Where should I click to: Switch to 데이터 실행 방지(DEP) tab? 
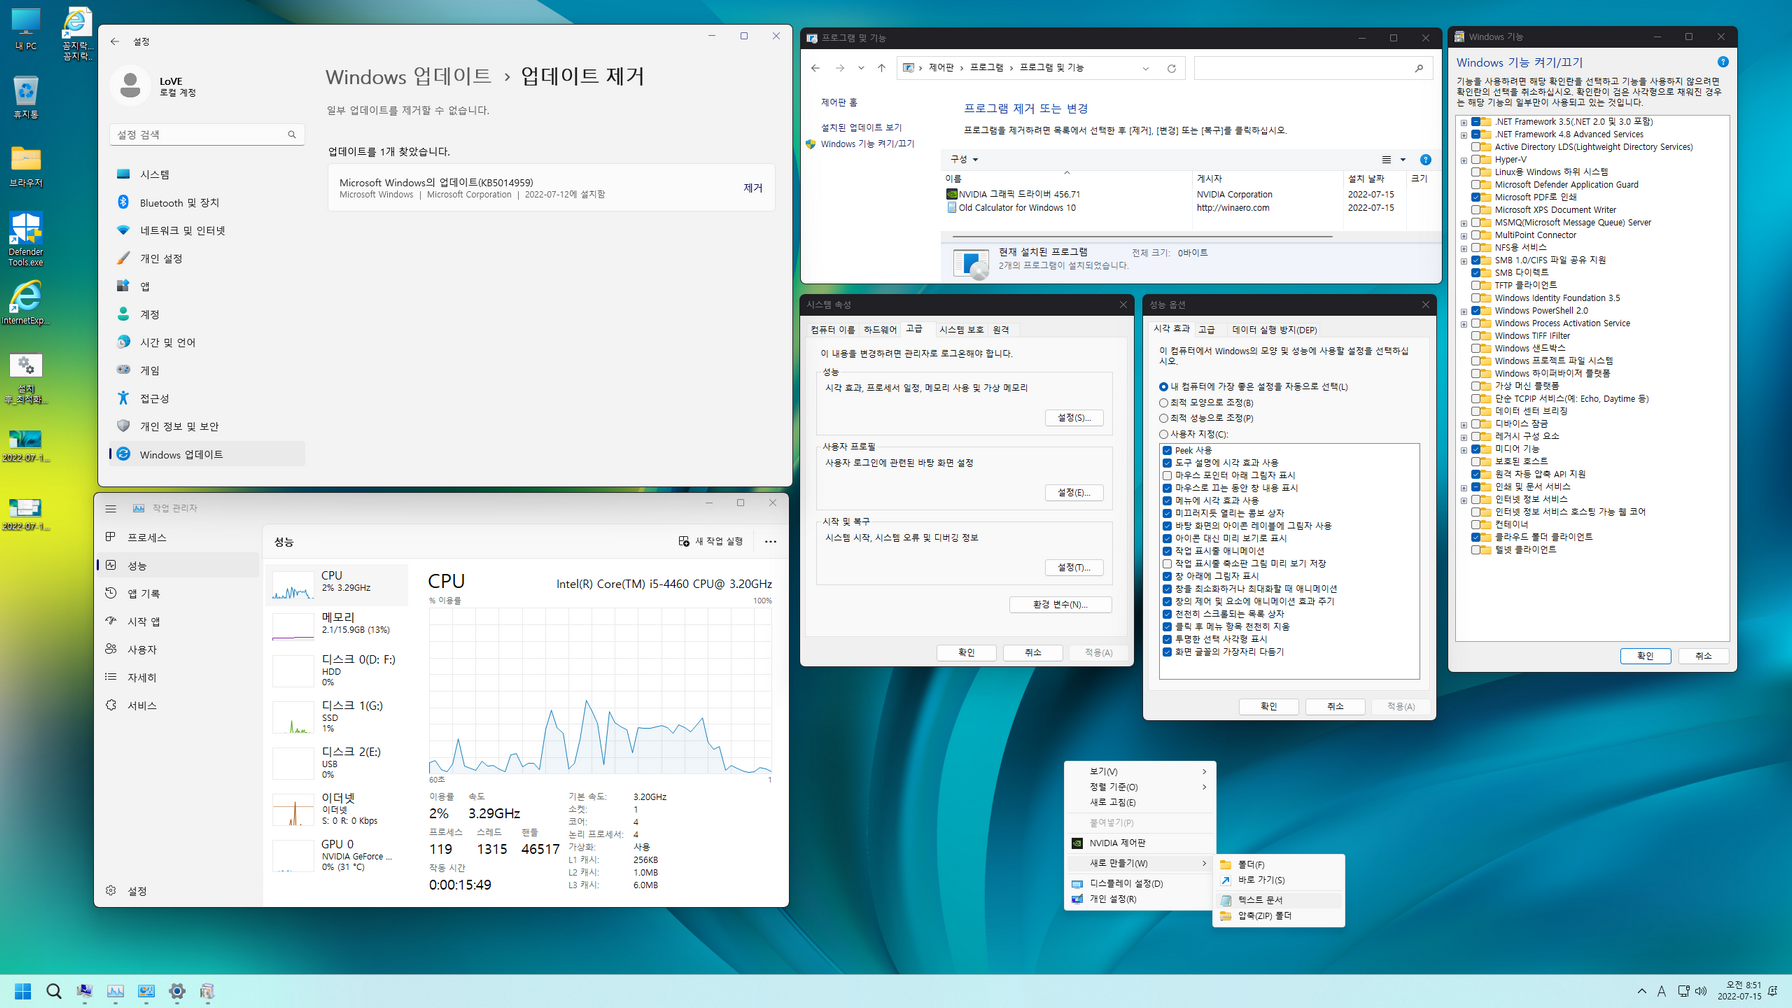pyautogui.click(x=1274, y=329)
